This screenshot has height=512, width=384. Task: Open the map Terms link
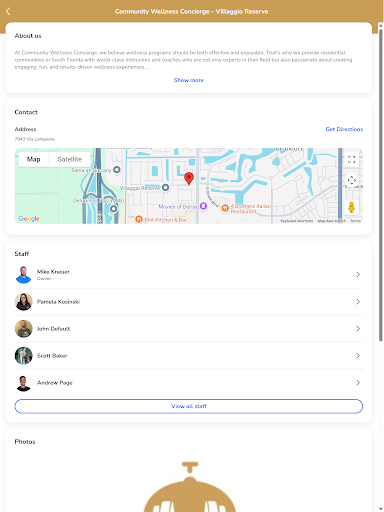[356, 221]
